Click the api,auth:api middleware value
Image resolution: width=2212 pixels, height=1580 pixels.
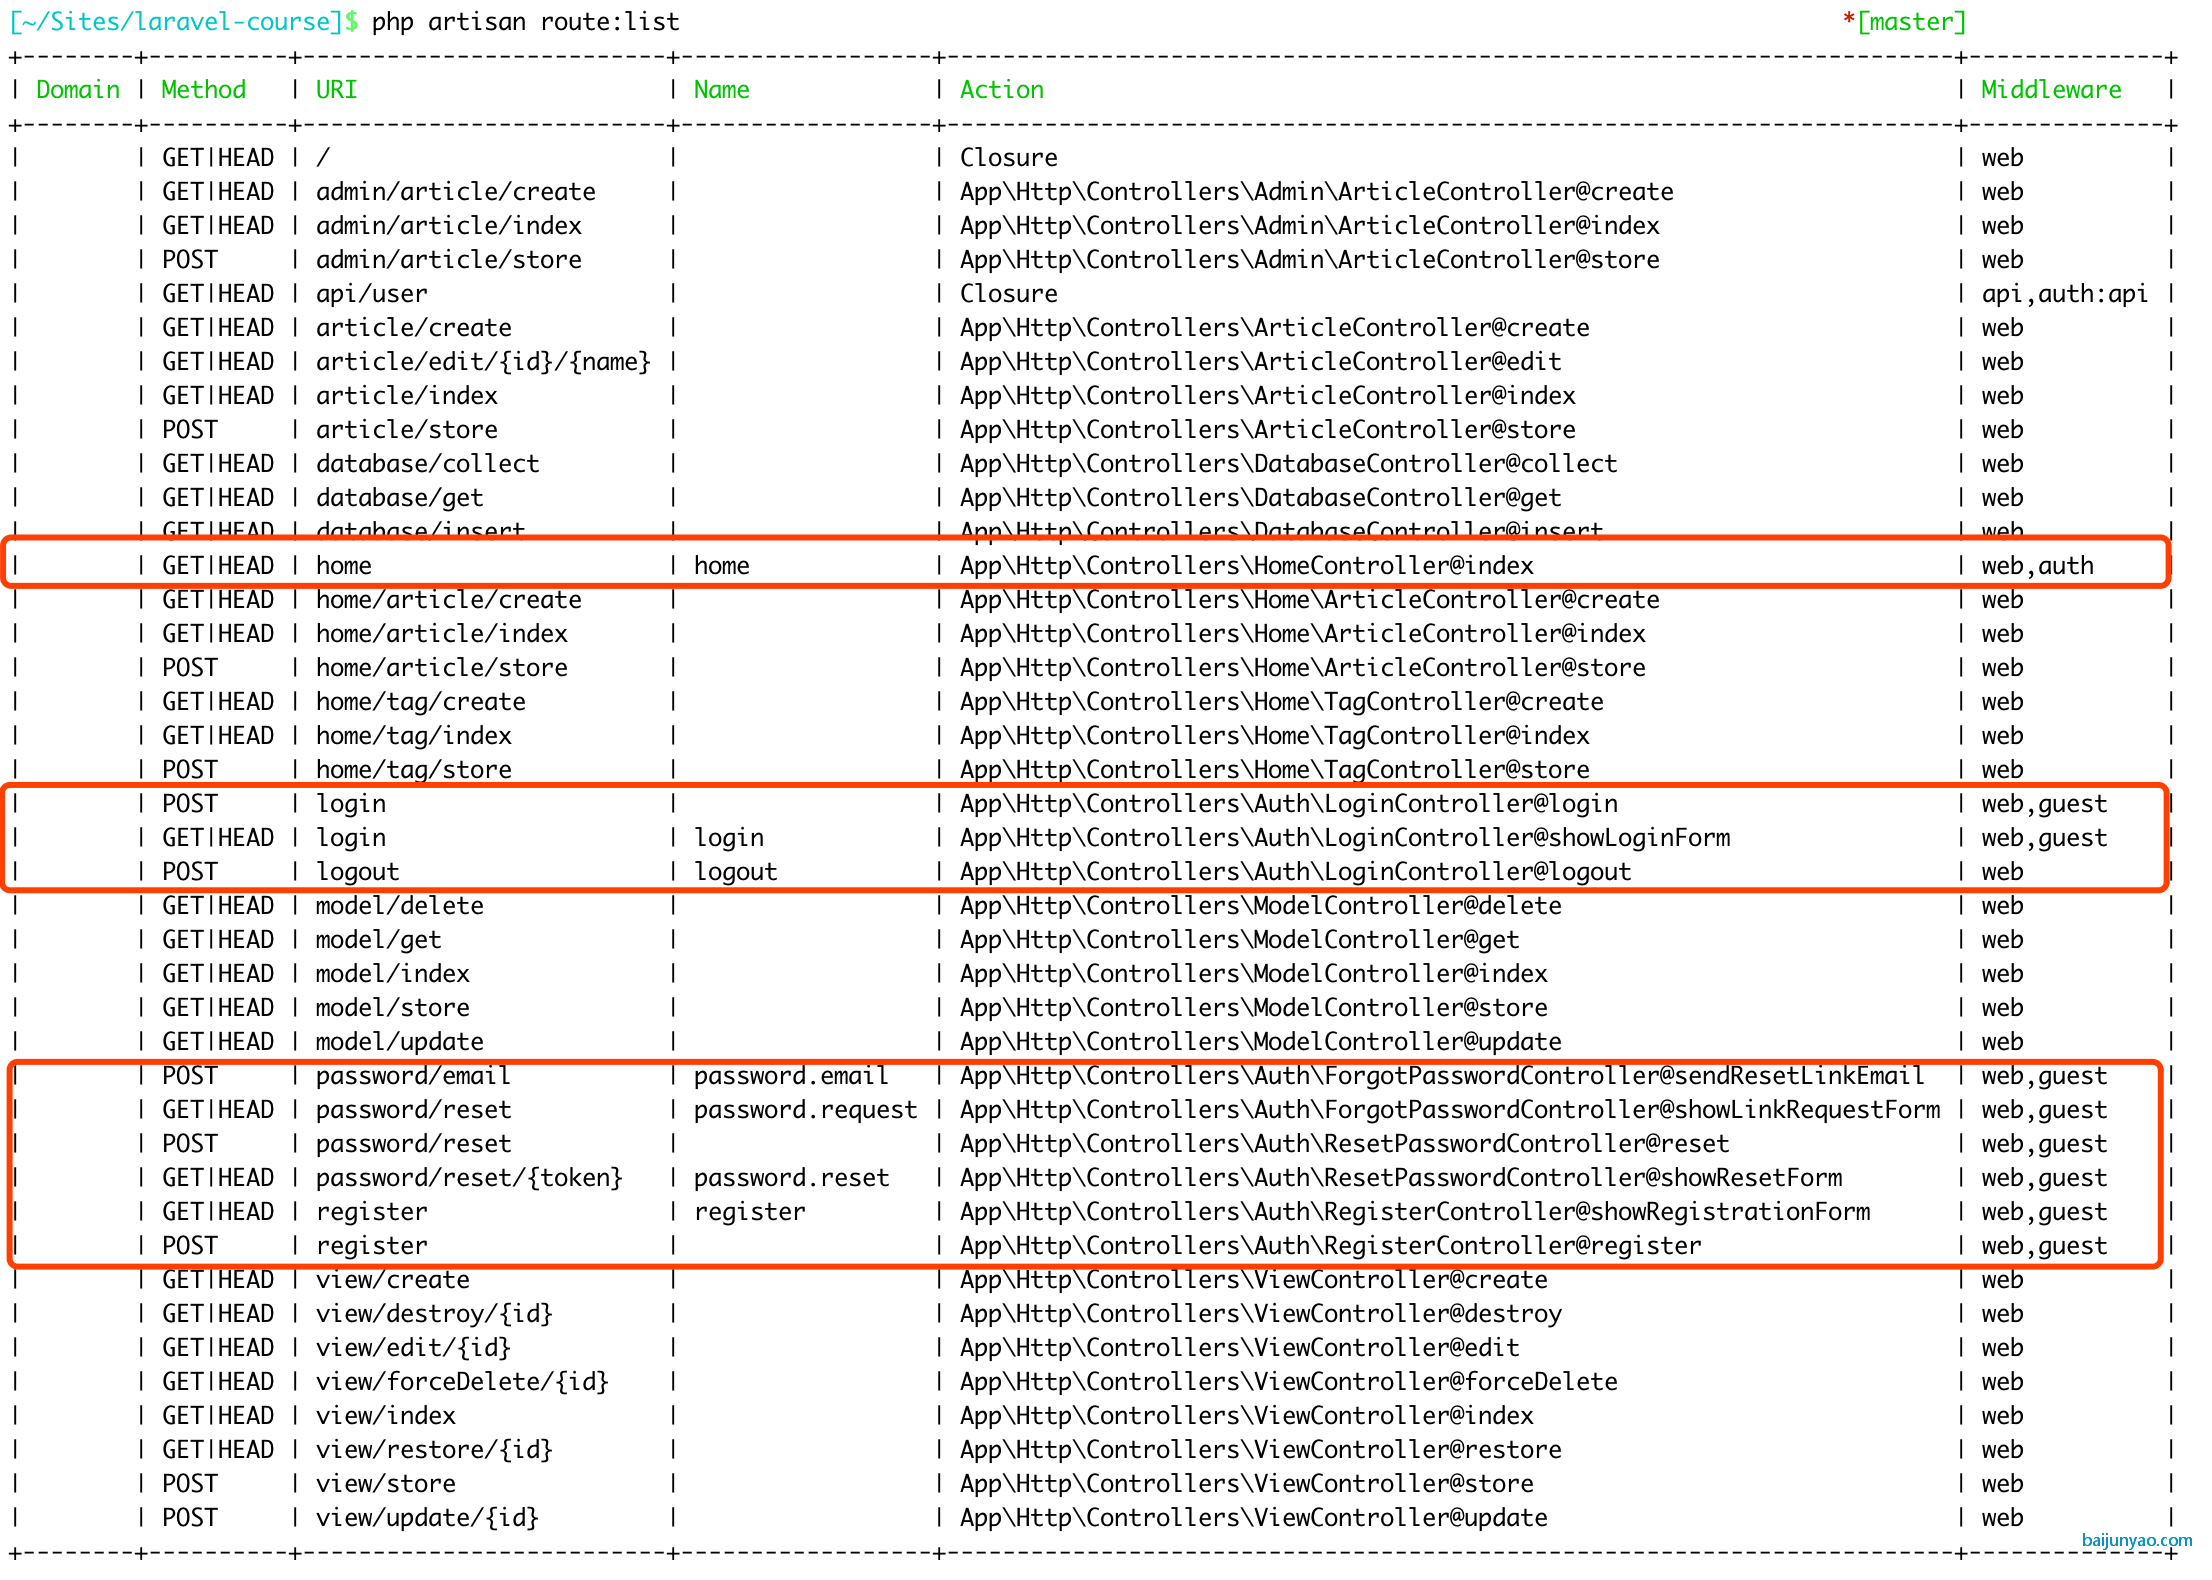(2064, 294)
